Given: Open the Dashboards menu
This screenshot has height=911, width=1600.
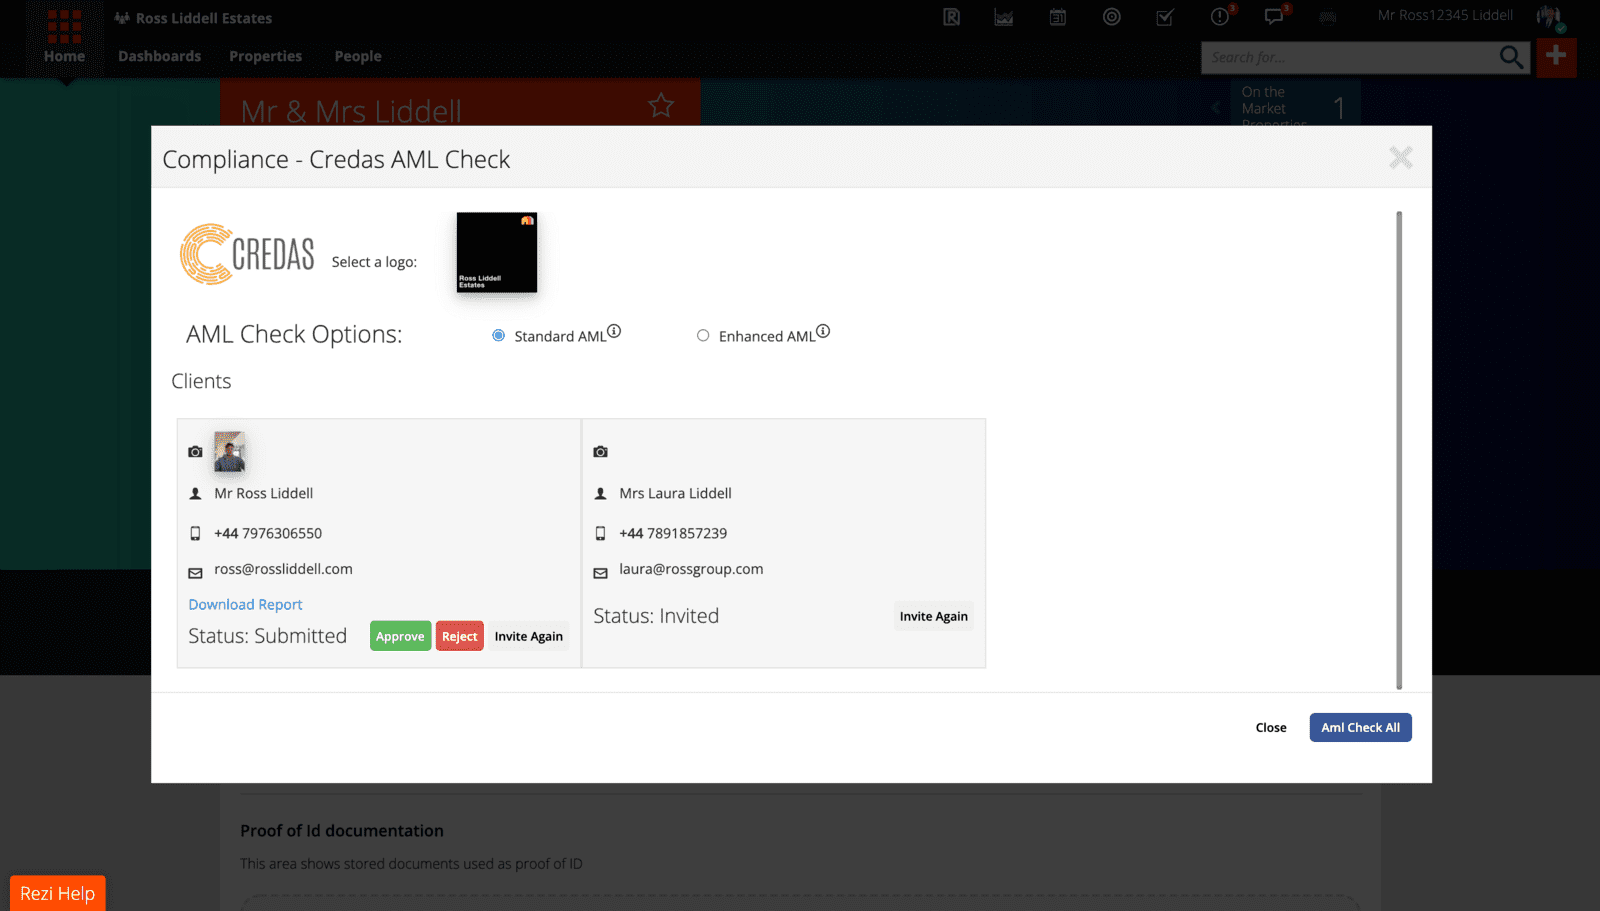Looking at the screenshot, I should (160, 56).
